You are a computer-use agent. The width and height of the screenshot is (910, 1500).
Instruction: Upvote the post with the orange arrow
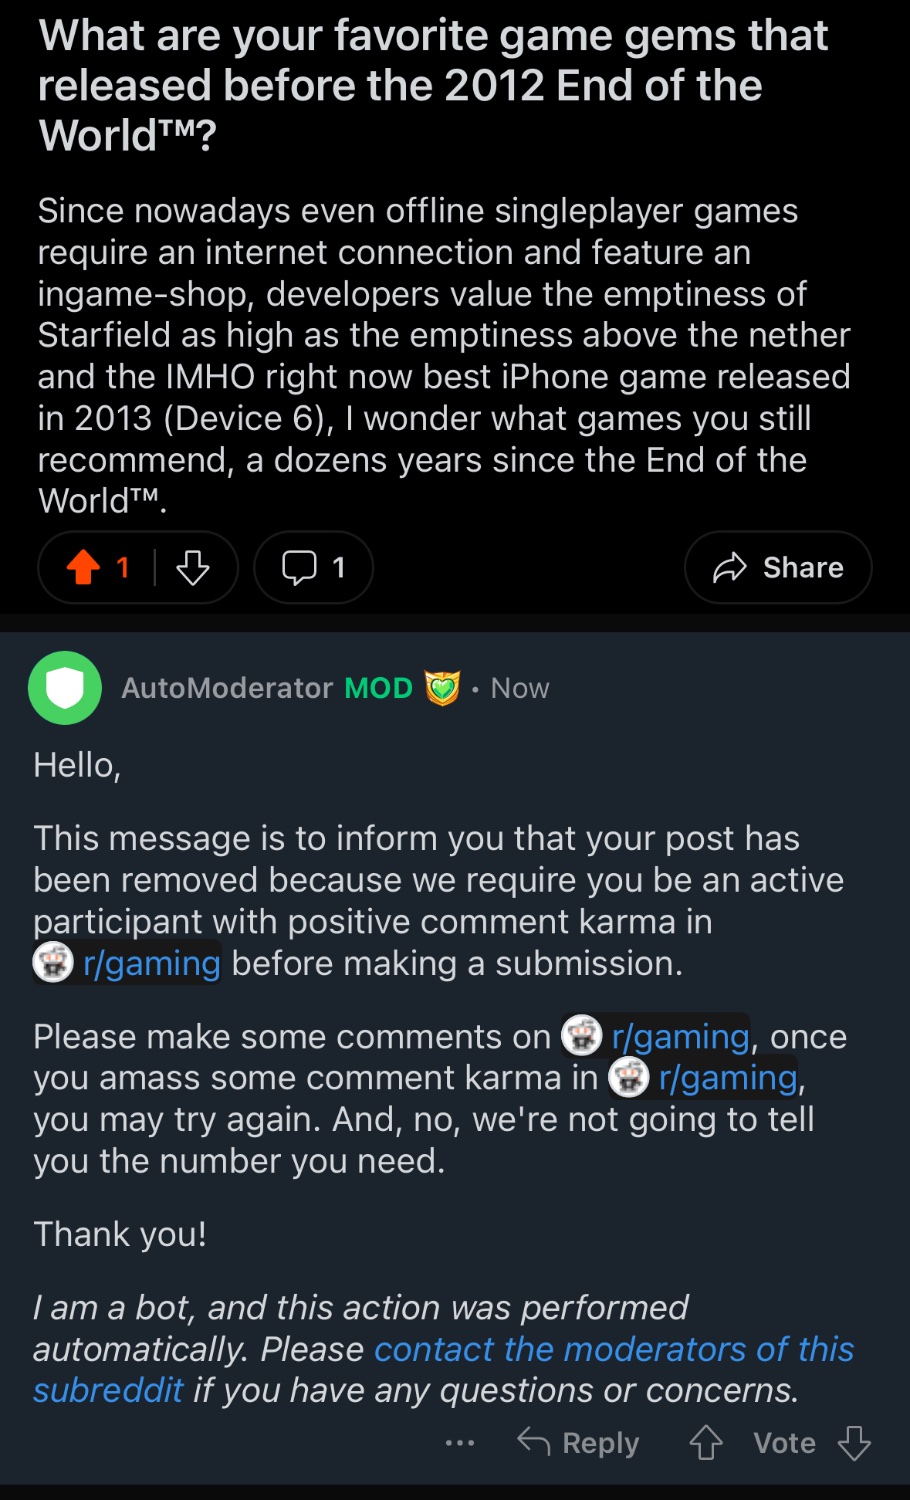pyautogui.click(x=84, y=568)
